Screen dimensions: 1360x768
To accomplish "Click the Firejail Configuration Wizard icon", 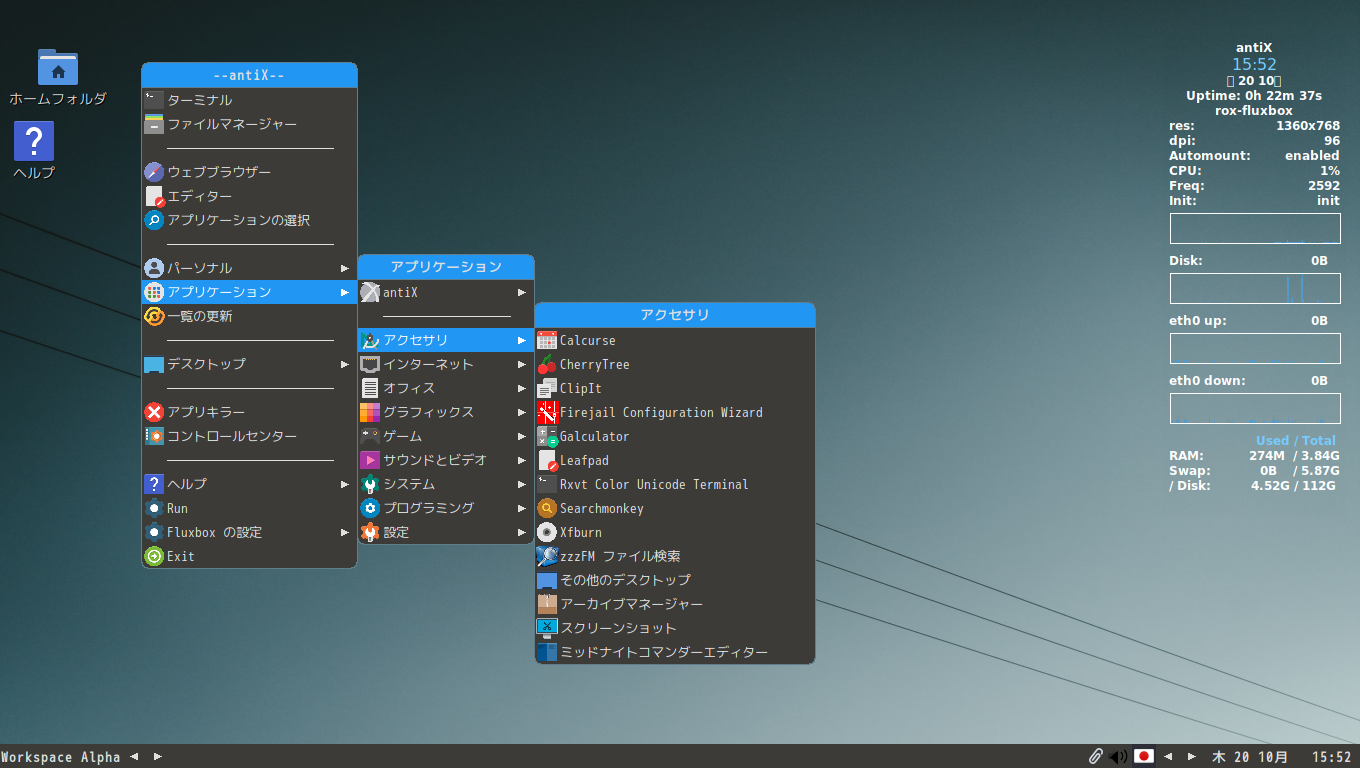I will (547, 412).
